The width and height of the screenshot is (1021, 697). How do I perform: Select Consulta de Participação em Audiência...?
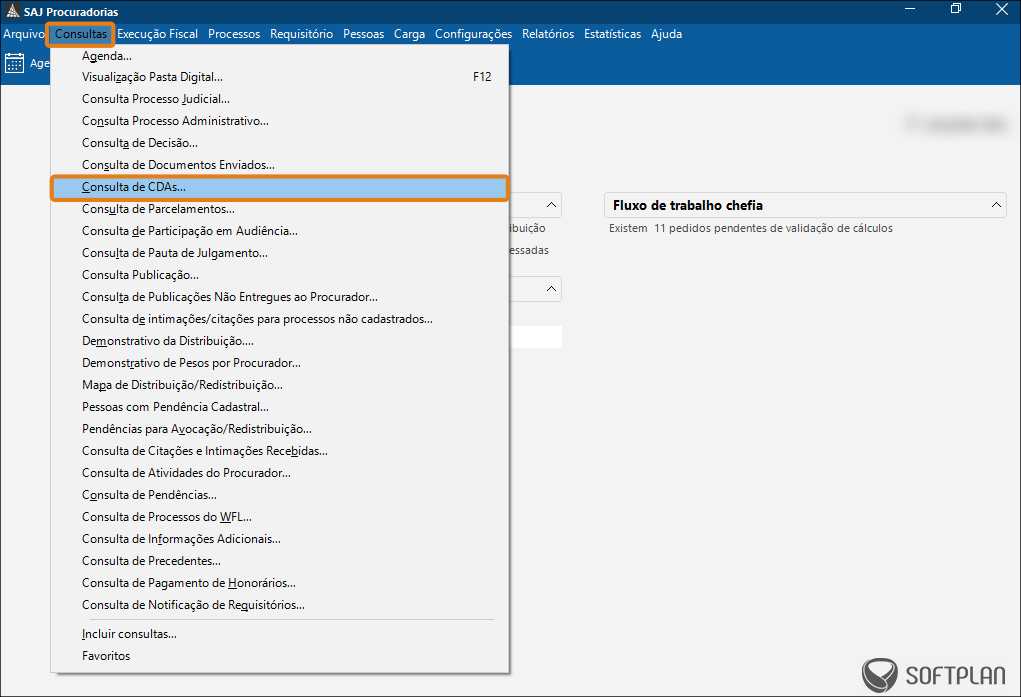(x=280, y=231)
